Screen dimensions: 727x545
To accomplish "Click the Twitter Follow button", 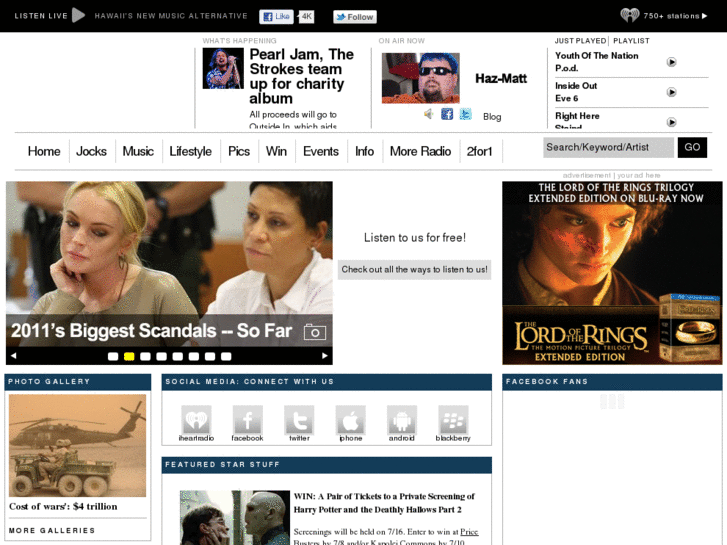I will coord(355,17).
